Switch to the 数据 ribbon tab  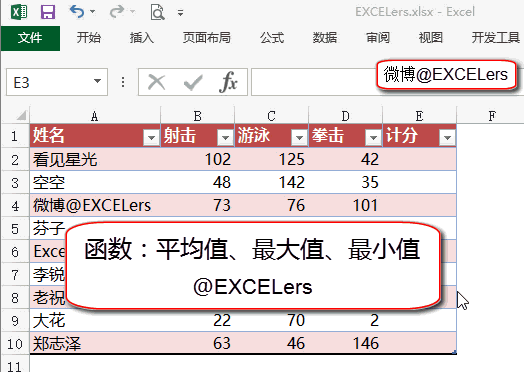[325, 38]
